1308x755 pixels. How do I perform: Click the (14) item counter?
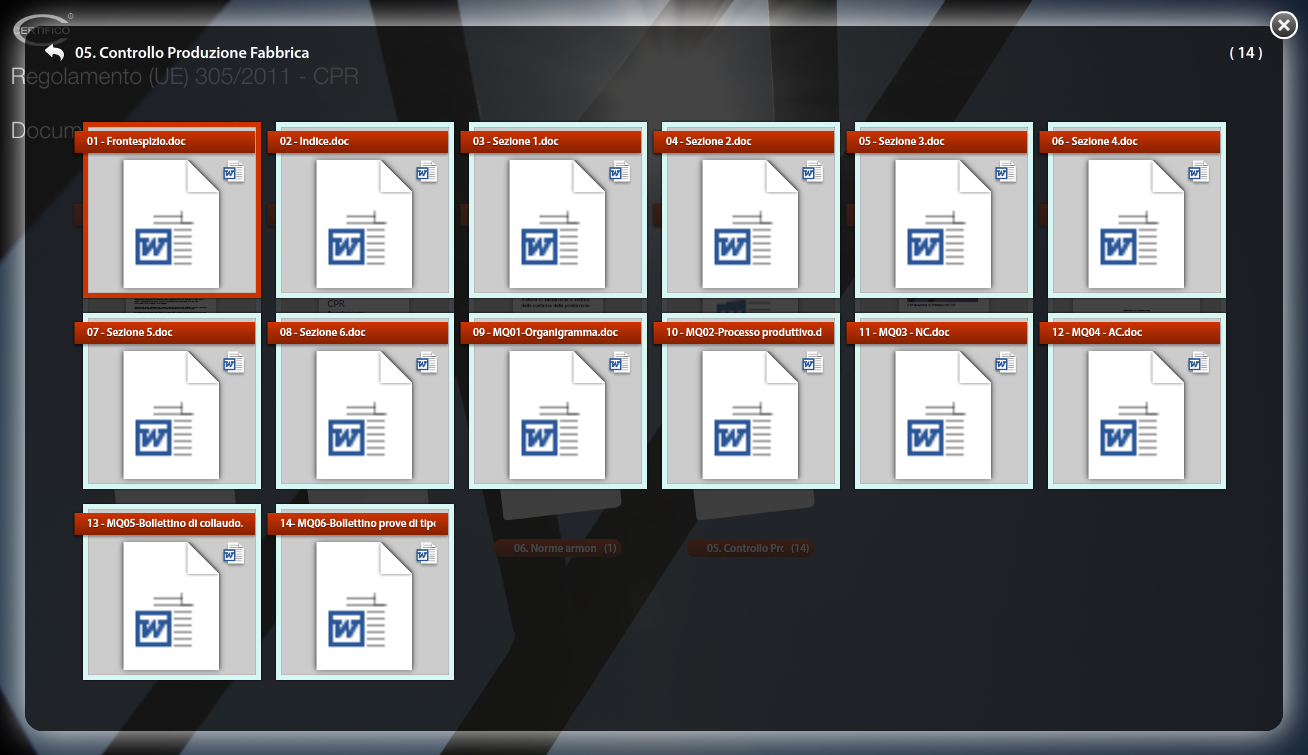[x=1245, y=53]
